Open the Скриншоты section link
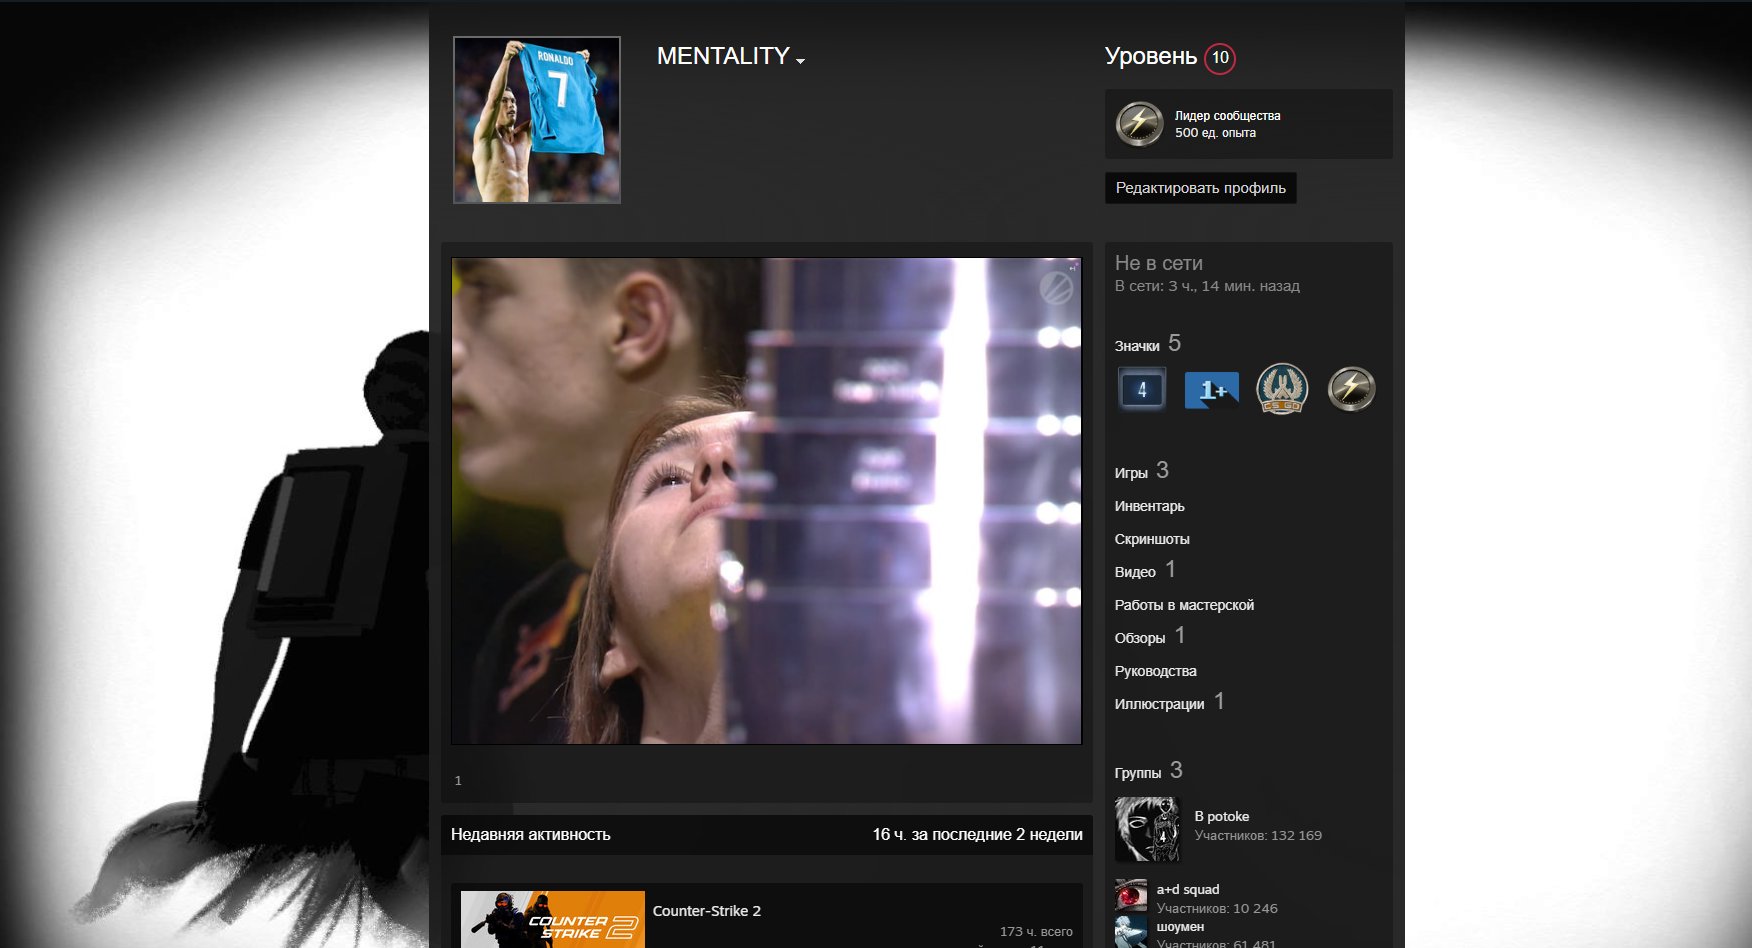This screenshot has width=1752, height=948. 1152,539
